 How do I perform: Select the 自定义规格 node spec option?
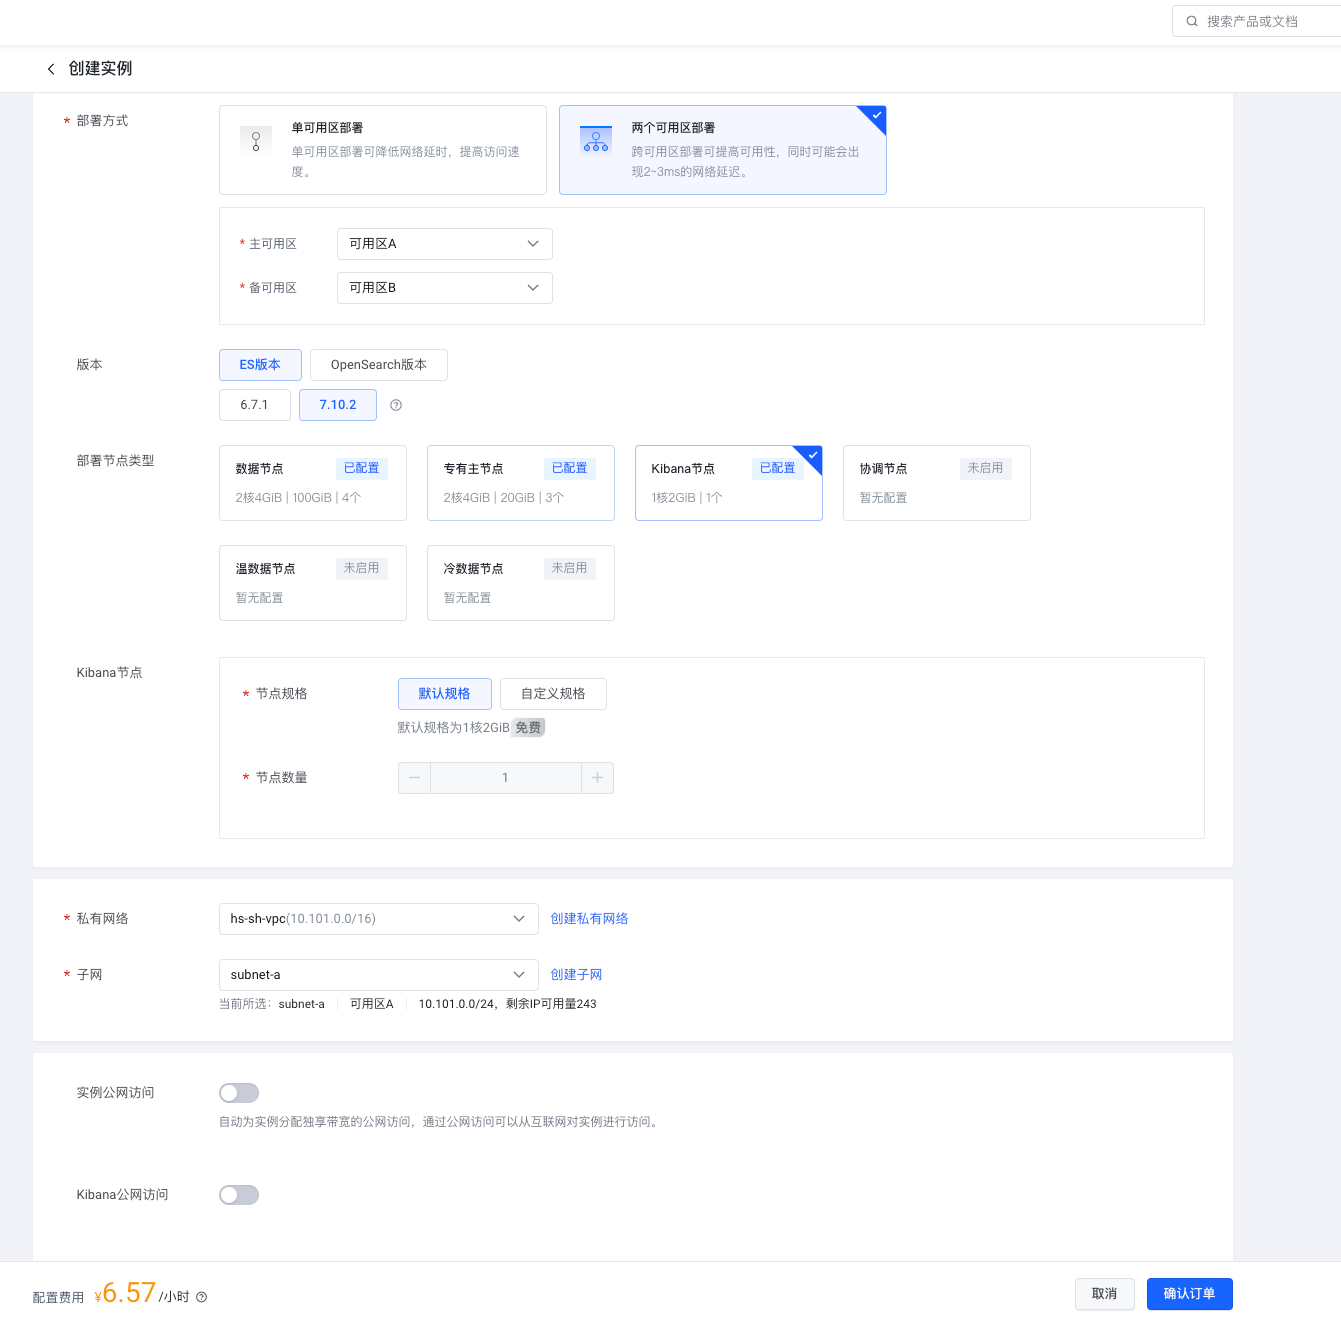553,694
